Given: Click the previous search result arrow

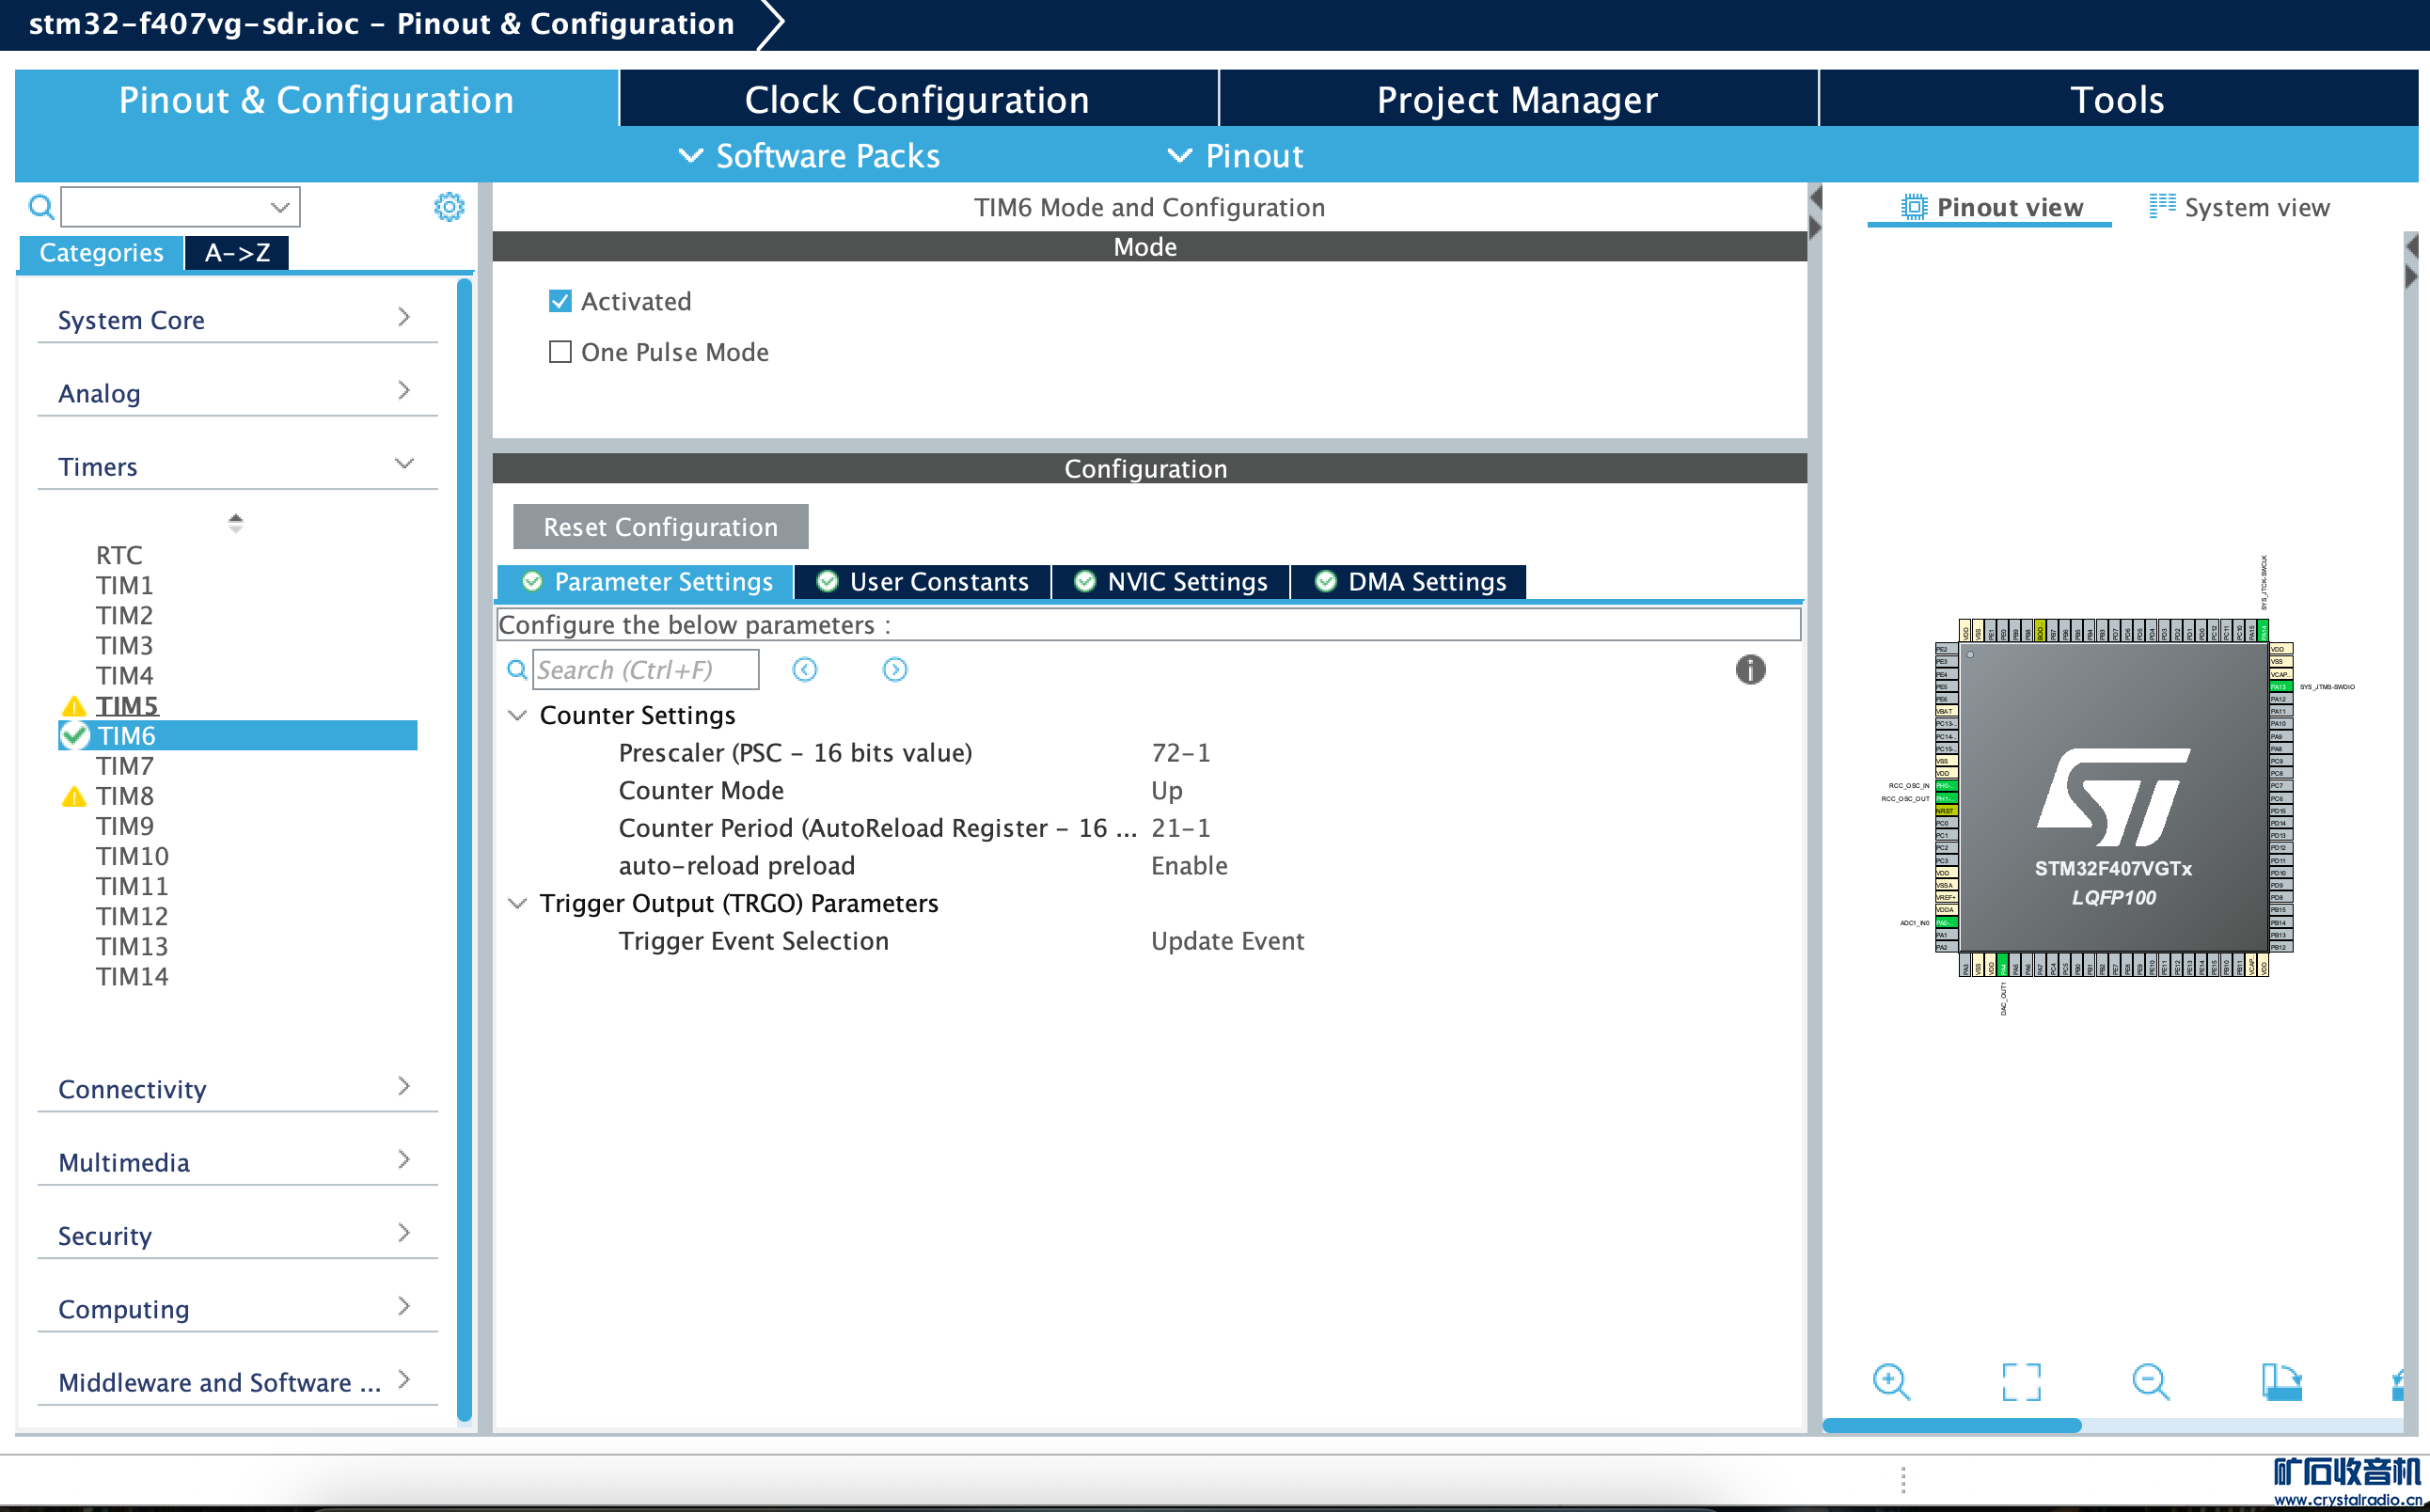Looking at the screenshot, I should pyautogui.click(x=804, y=669).
